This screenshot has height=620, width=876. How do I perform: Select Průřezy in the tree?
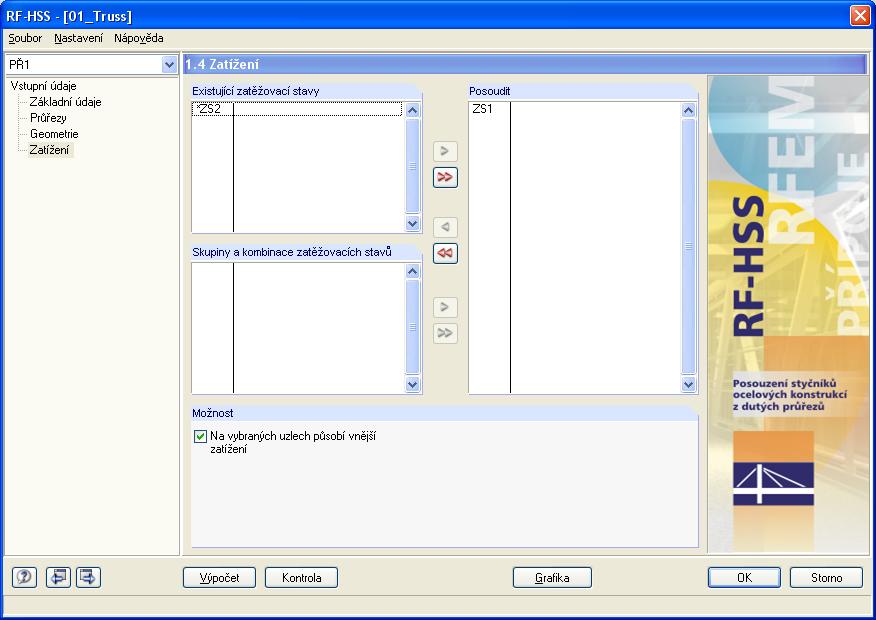(48, 118)
